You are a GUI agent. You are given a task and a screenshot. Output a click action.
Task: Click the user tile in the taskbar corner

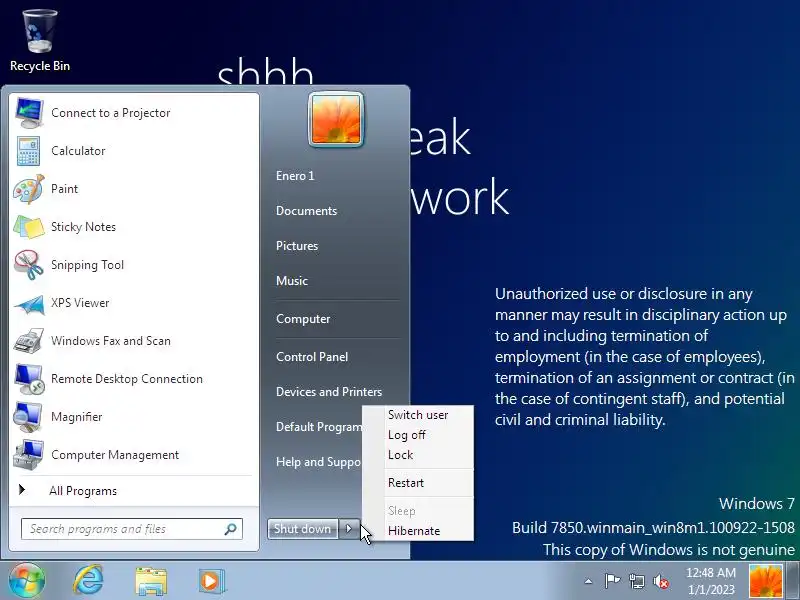[x=766, y=581]
